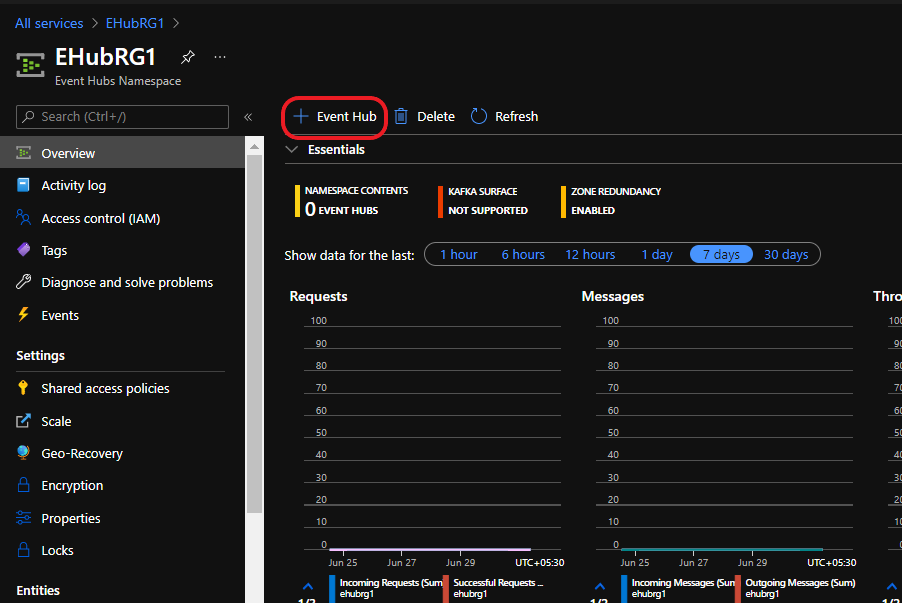902x603 pixels.
Task: Click the Locks padlock icon
Action: point(24,550)
